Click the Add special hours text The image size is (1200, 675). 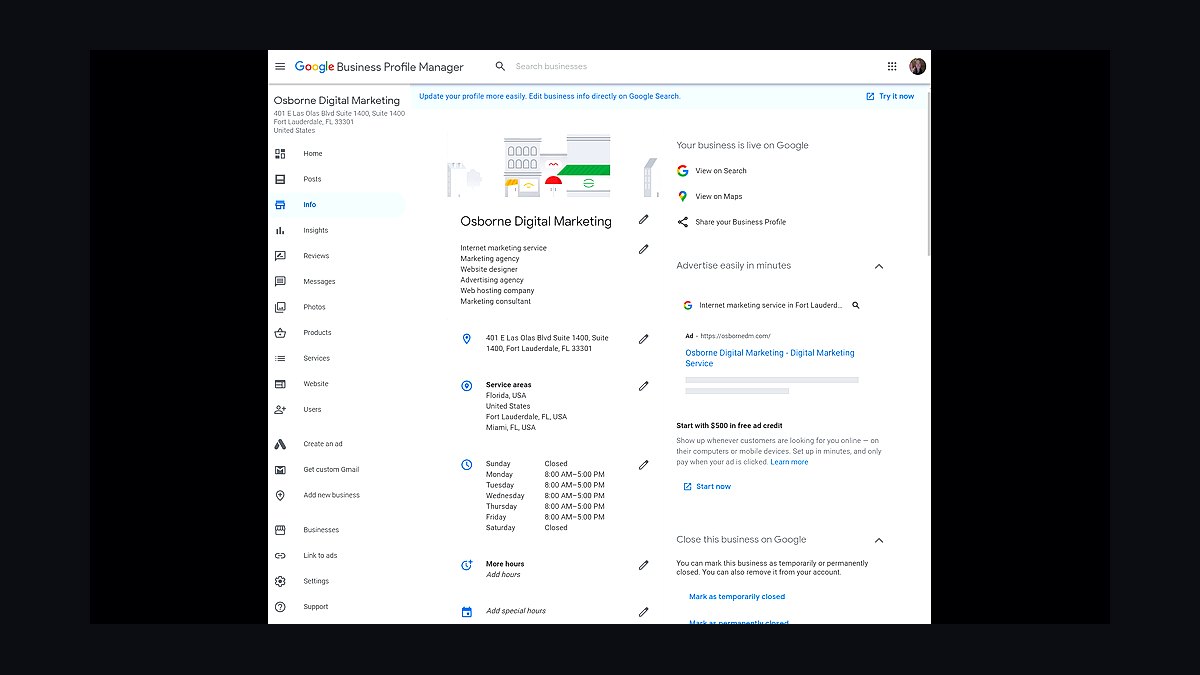tap(516, 611)
